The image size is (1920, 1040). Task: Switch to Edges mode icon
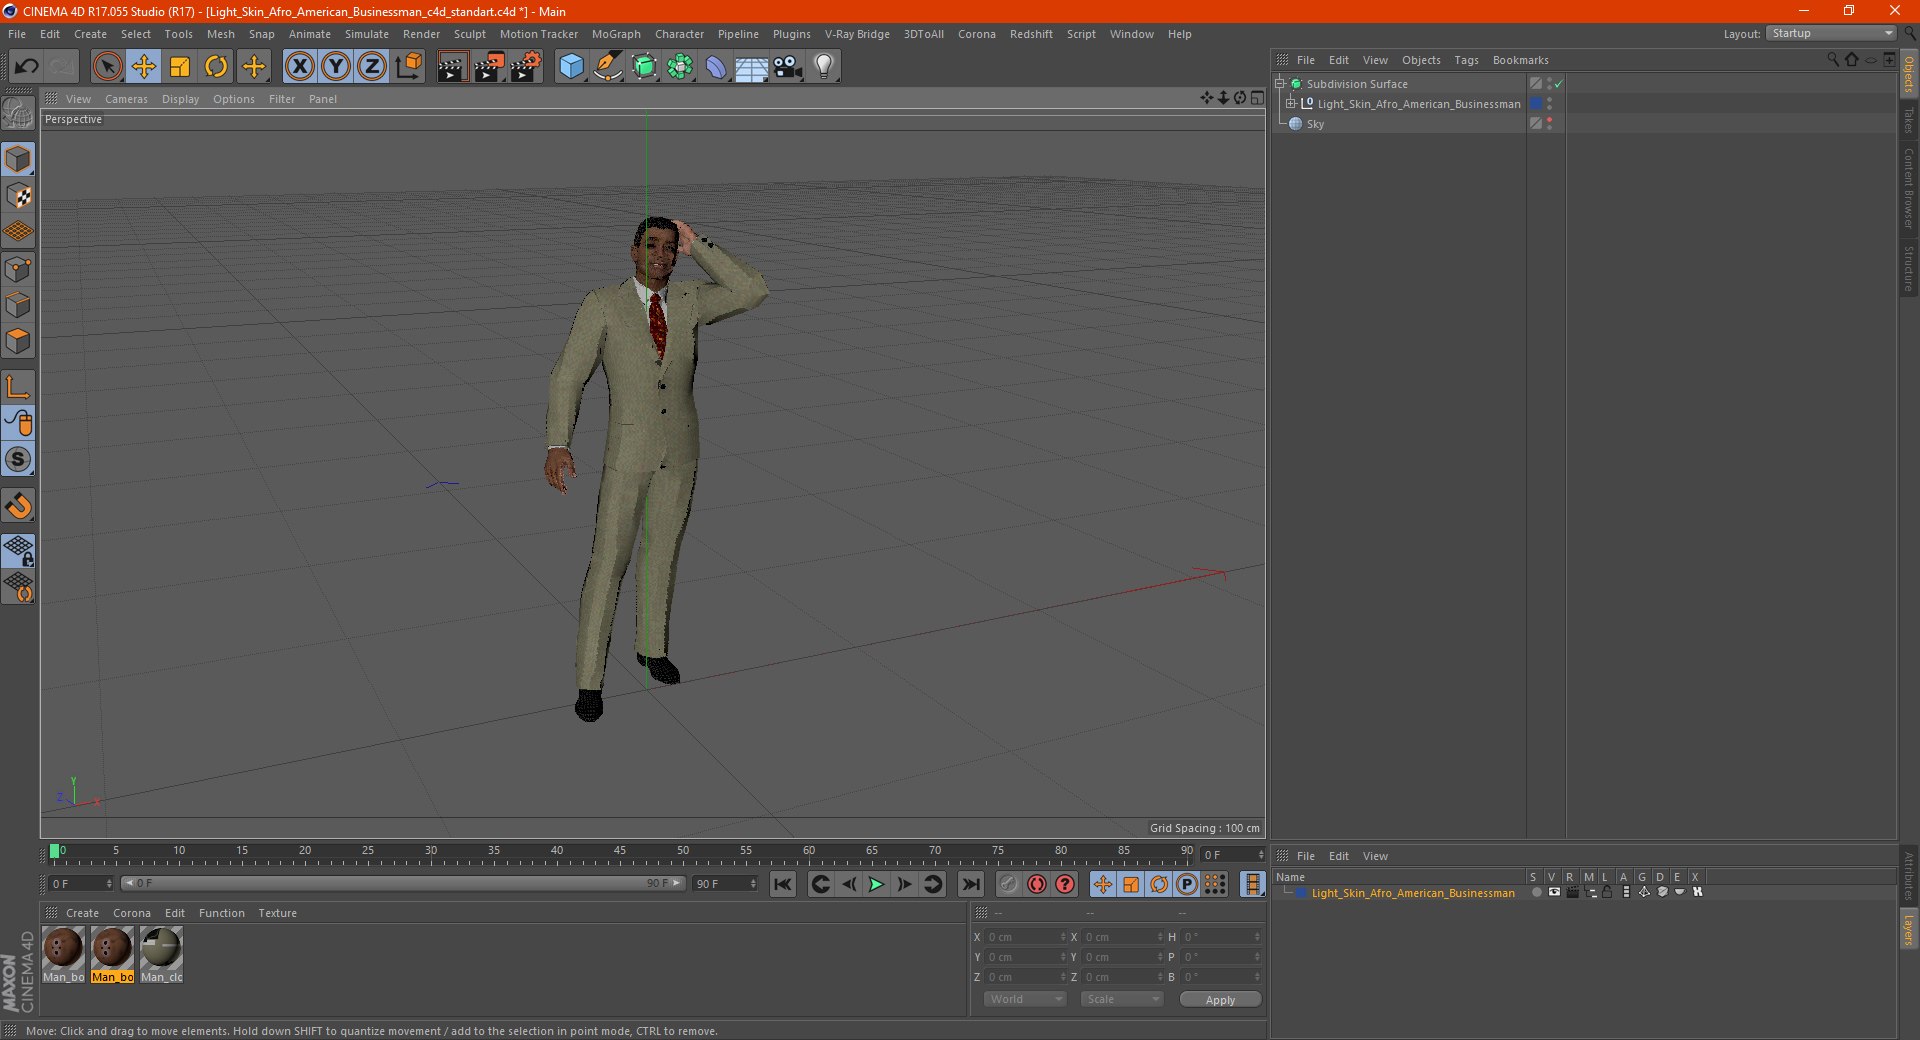[18, 305]
